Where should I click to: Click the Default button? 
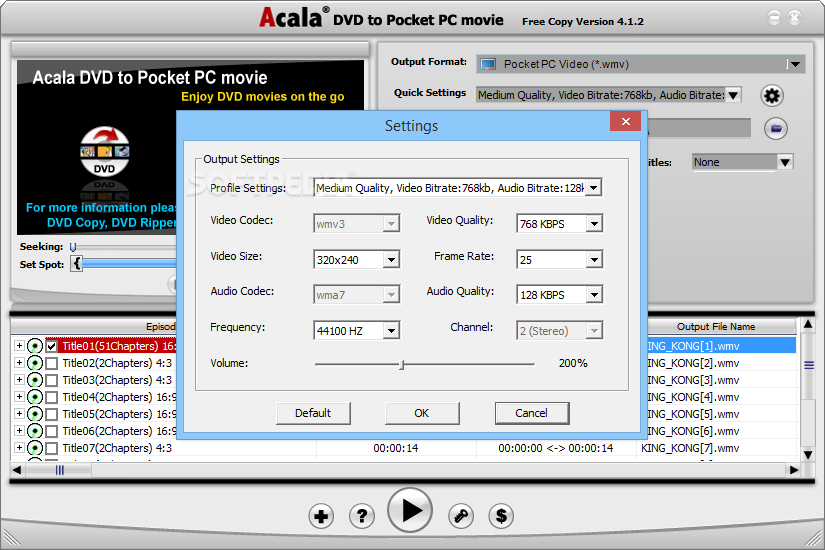(313, 413)
